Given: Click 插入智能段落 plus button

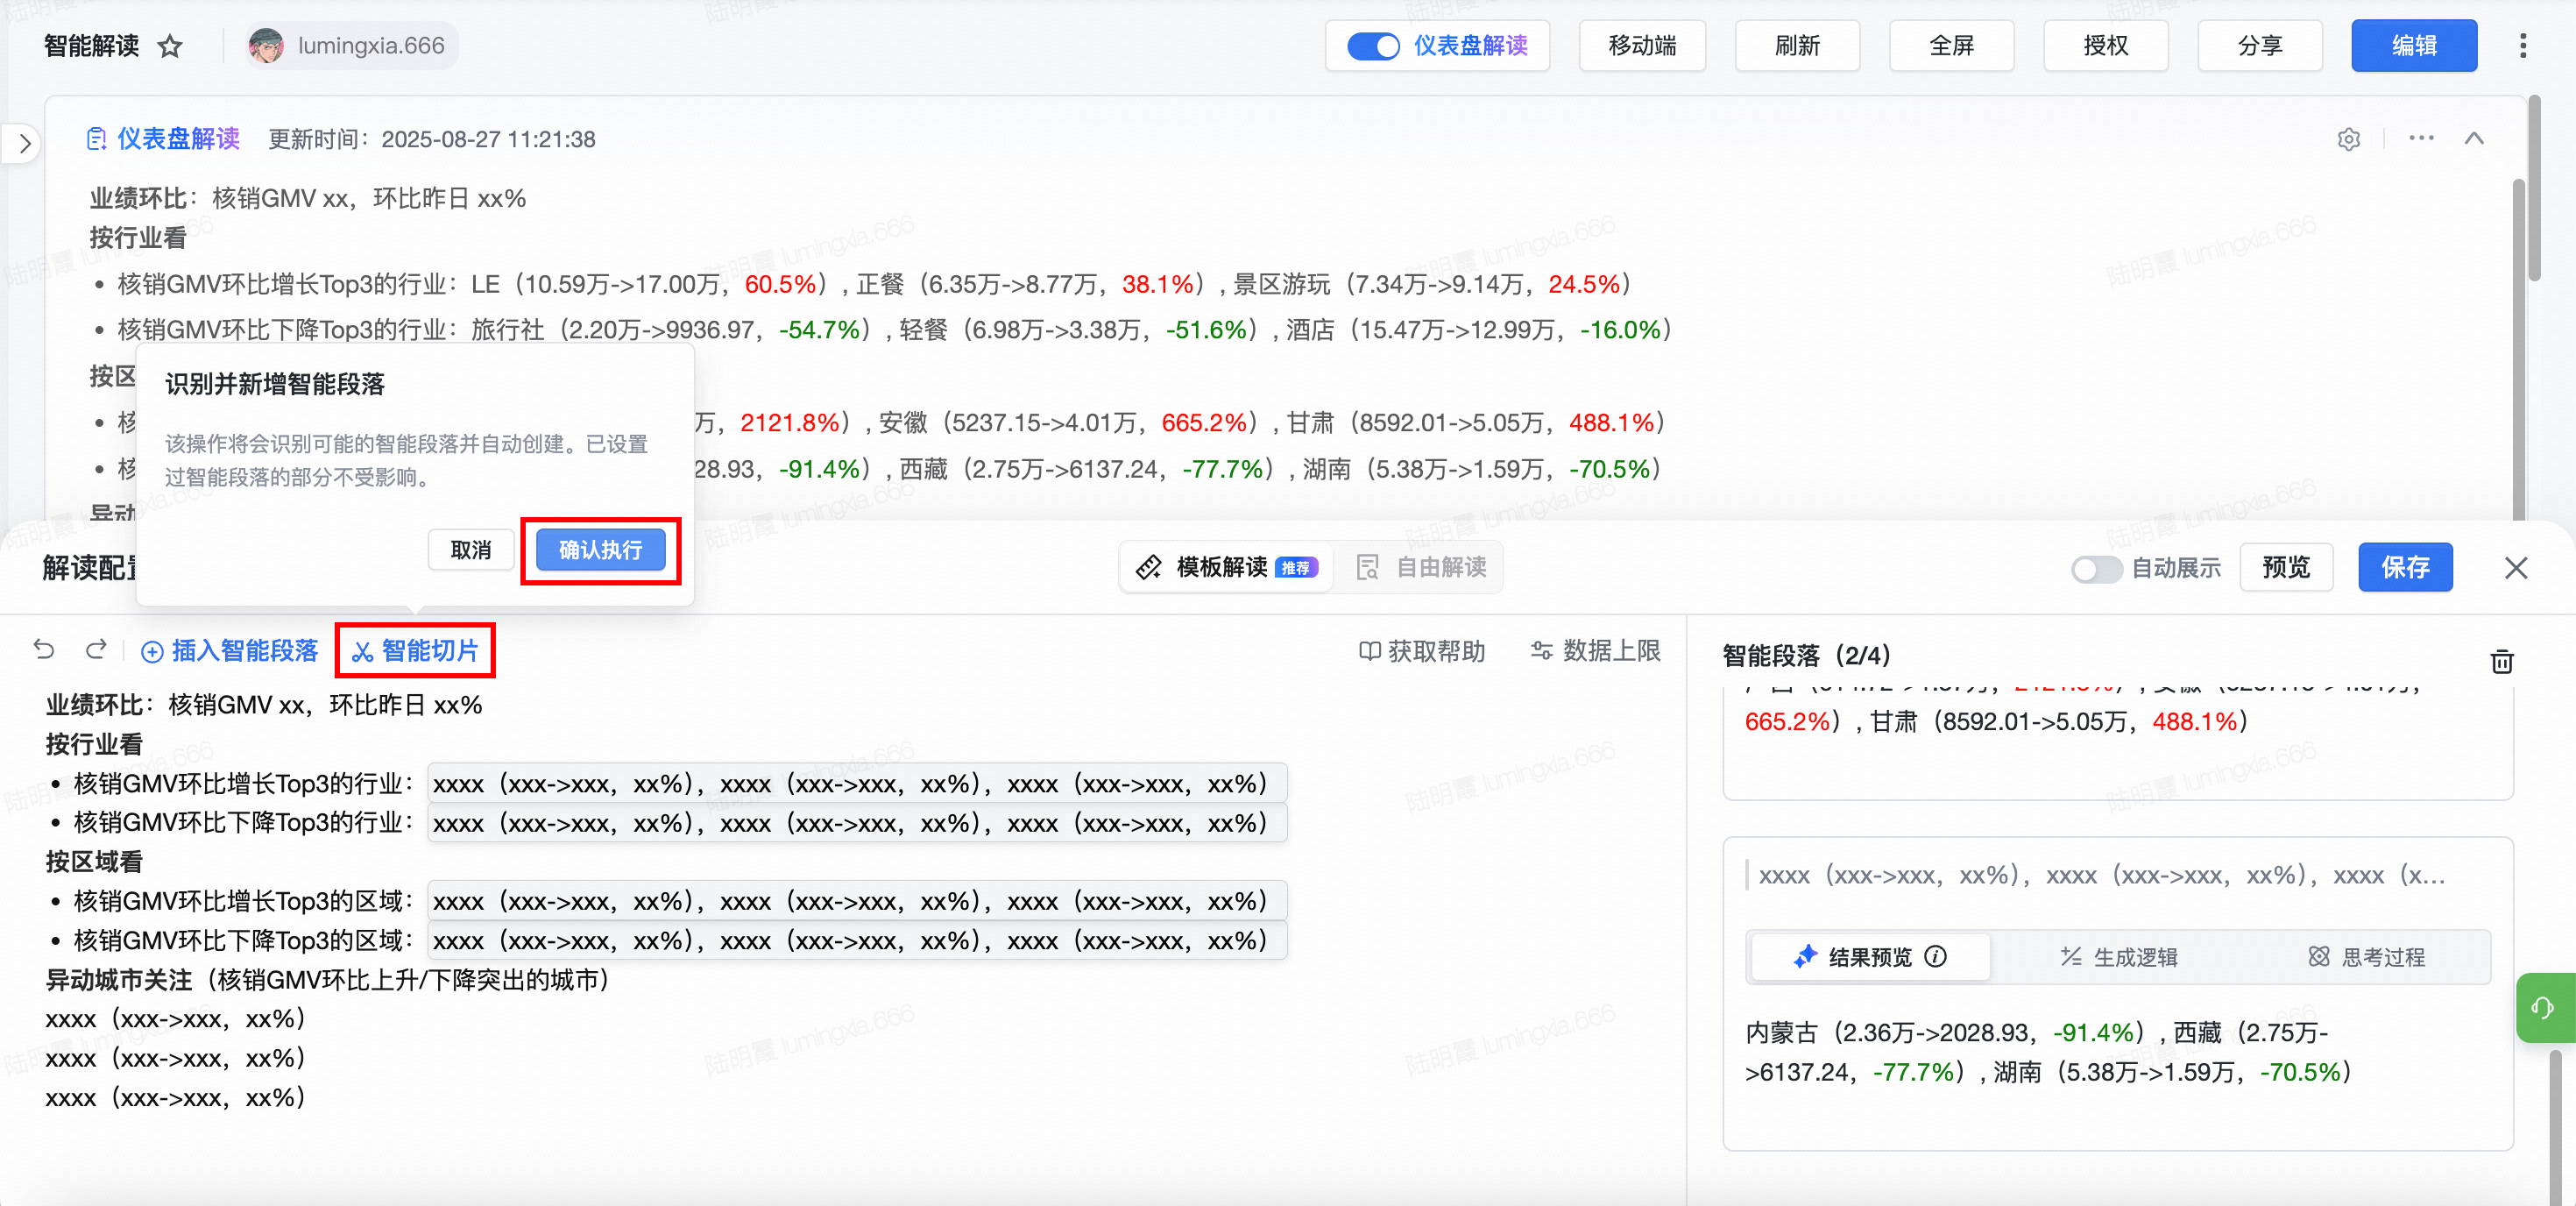Looking at the screenshot, I should (230, 651).
